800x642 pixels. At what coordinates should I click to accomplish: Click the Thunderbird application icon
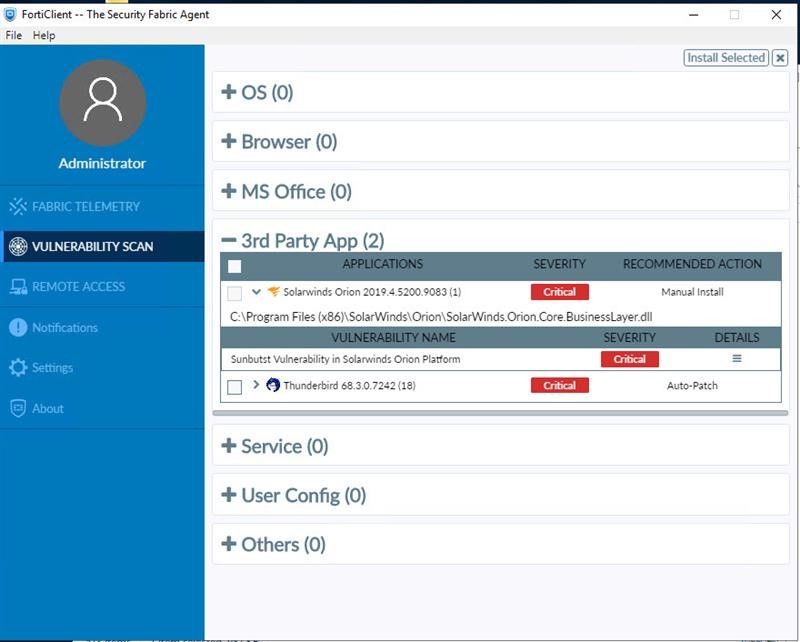[x=273, y=385]
